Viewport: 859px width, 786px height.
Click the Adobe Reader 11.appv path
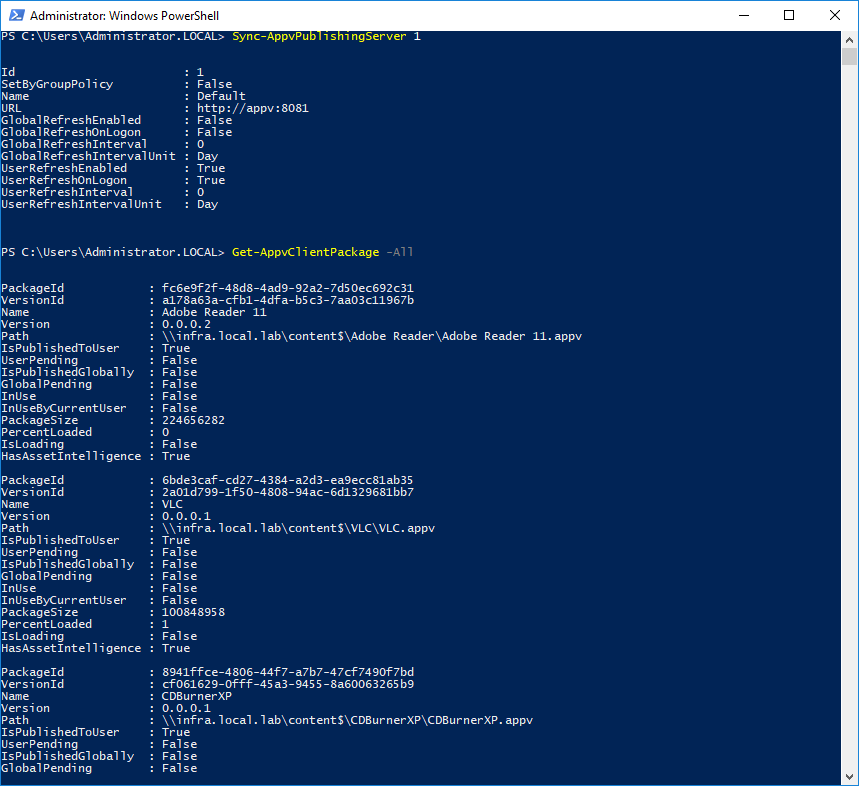371,336
